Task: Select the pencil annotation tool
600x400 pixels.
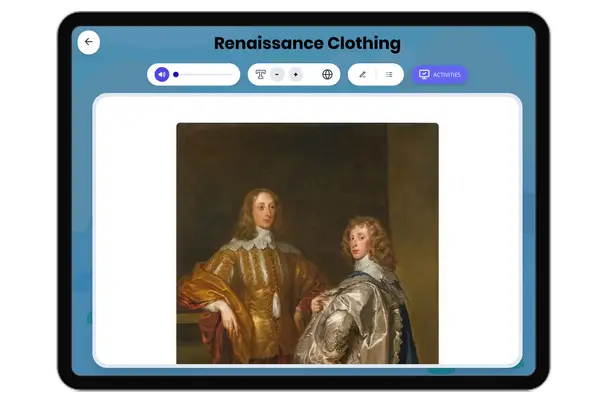Action: pyautogui.click(x=363, y=74)
